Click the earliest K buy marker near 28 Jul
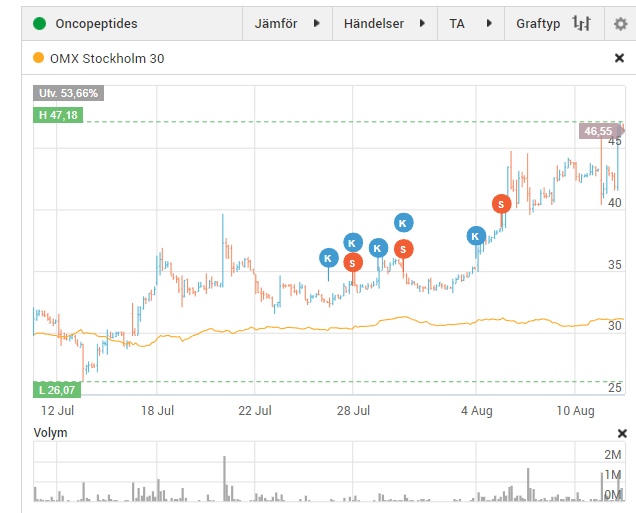Image resolution: width=636 pixels, height=513 pixels. pyautogui.click(x=329, y=258)
